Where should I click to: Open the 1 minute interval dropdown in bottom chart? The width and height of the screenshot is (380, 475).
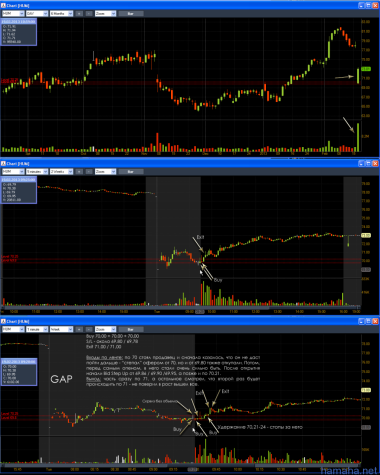tap(37, 329)
